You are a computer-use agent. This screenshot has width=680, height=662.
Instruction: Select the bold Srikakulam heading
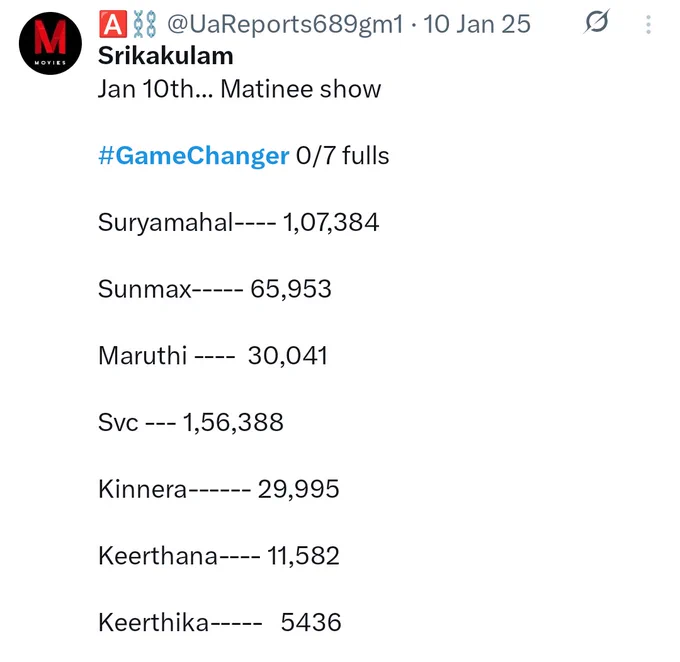pyautogui.click(x=166, y=56)
